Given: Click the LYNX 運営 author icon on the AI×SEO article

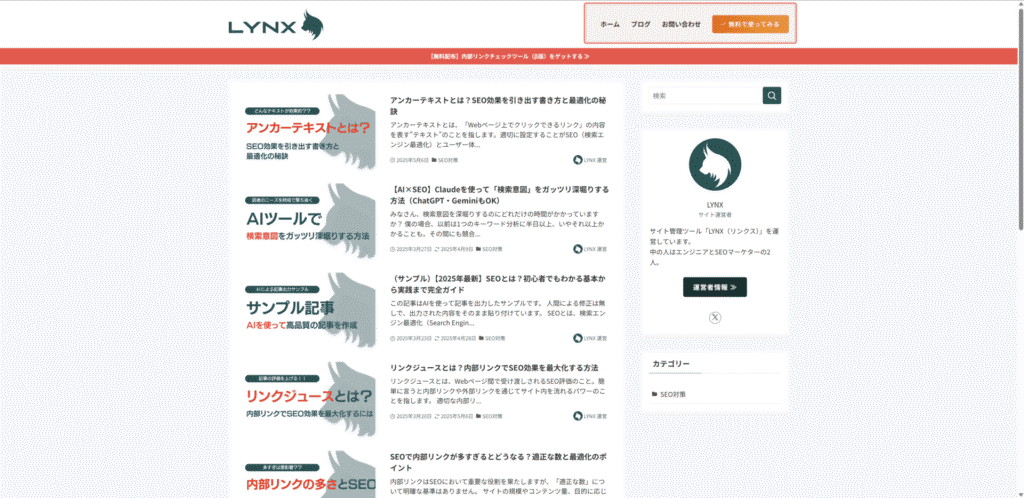Looking at the screenshot, I should click(578, 249).
